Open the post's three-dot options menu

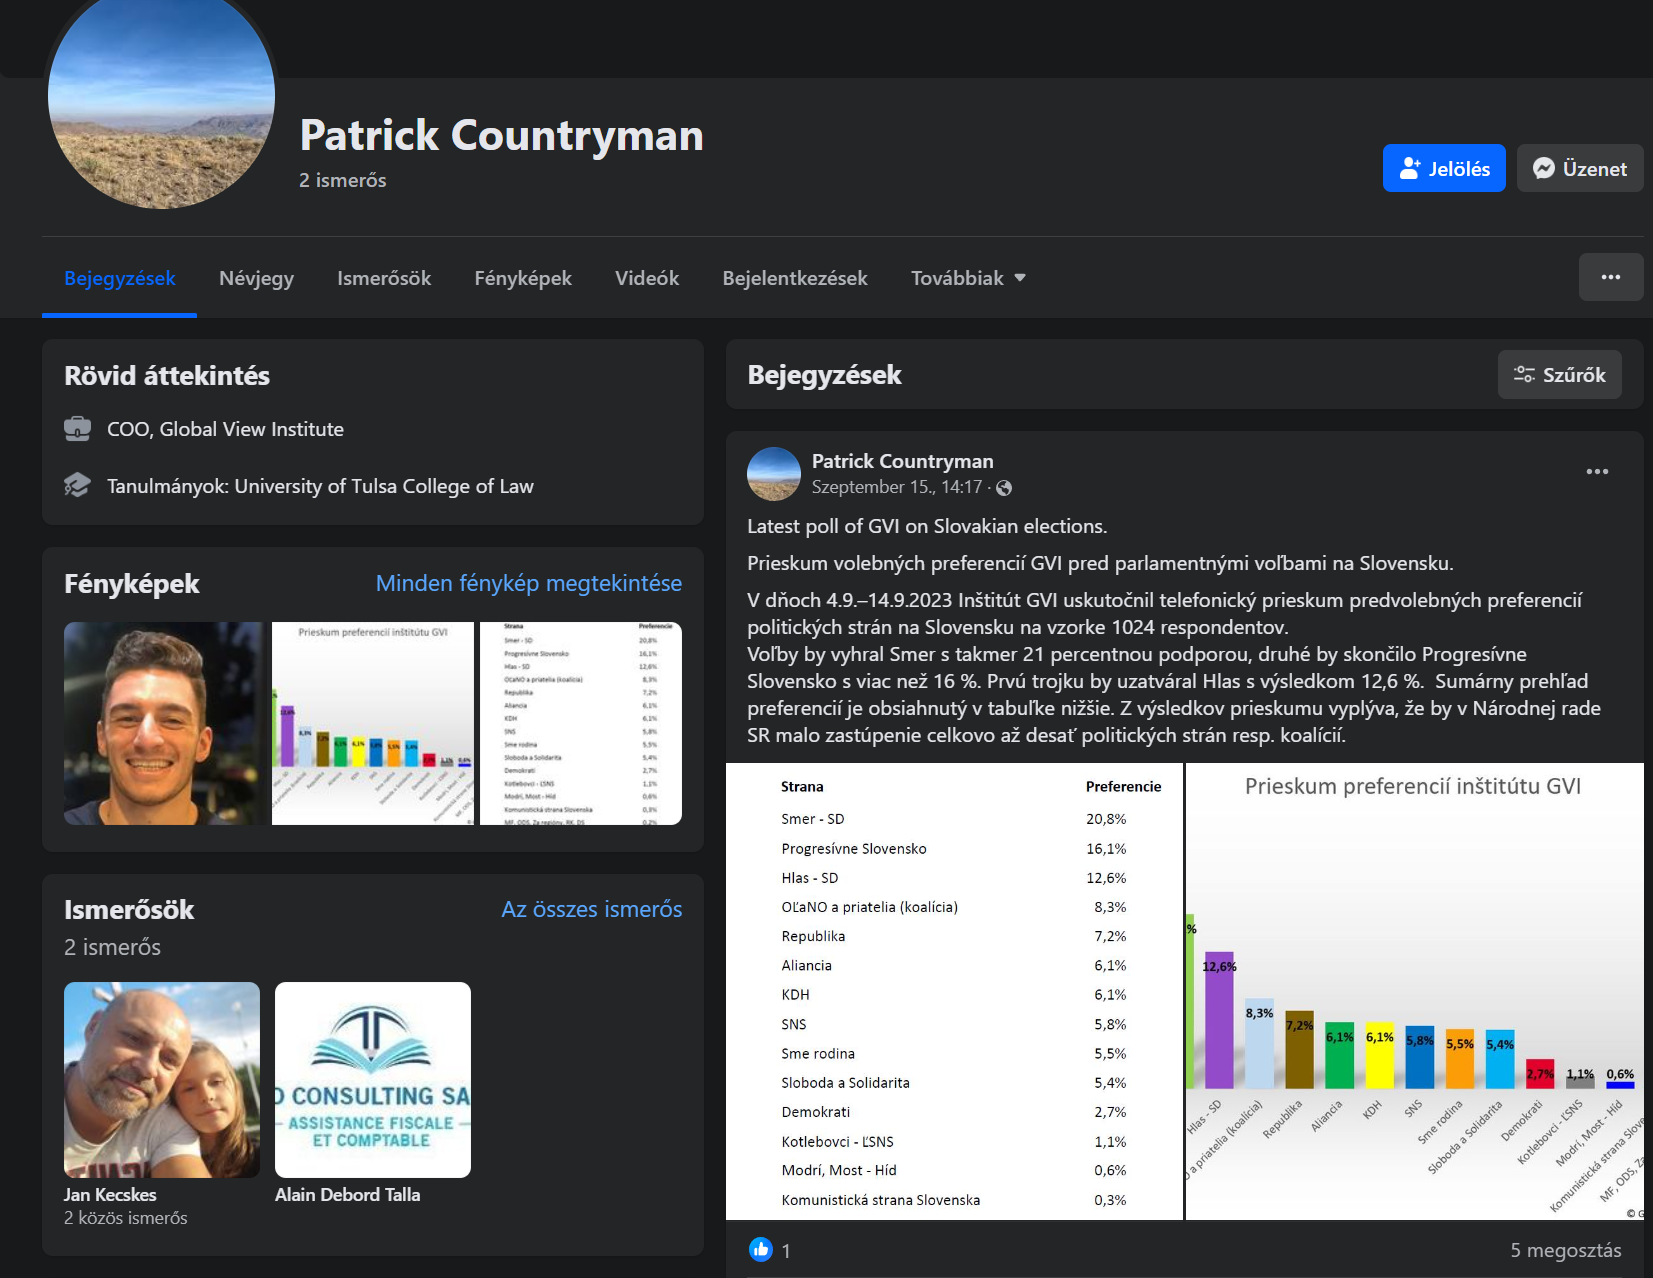point(1597,471)
